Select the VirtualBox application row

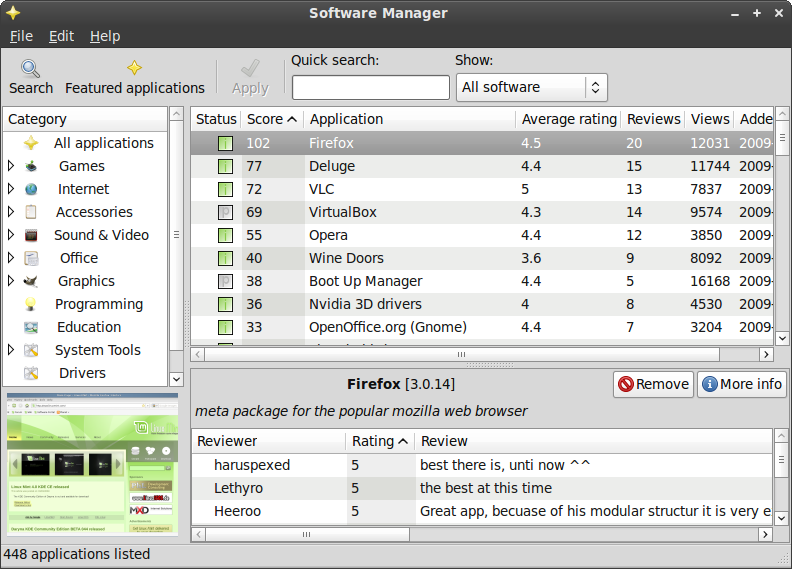click(481, 212)
